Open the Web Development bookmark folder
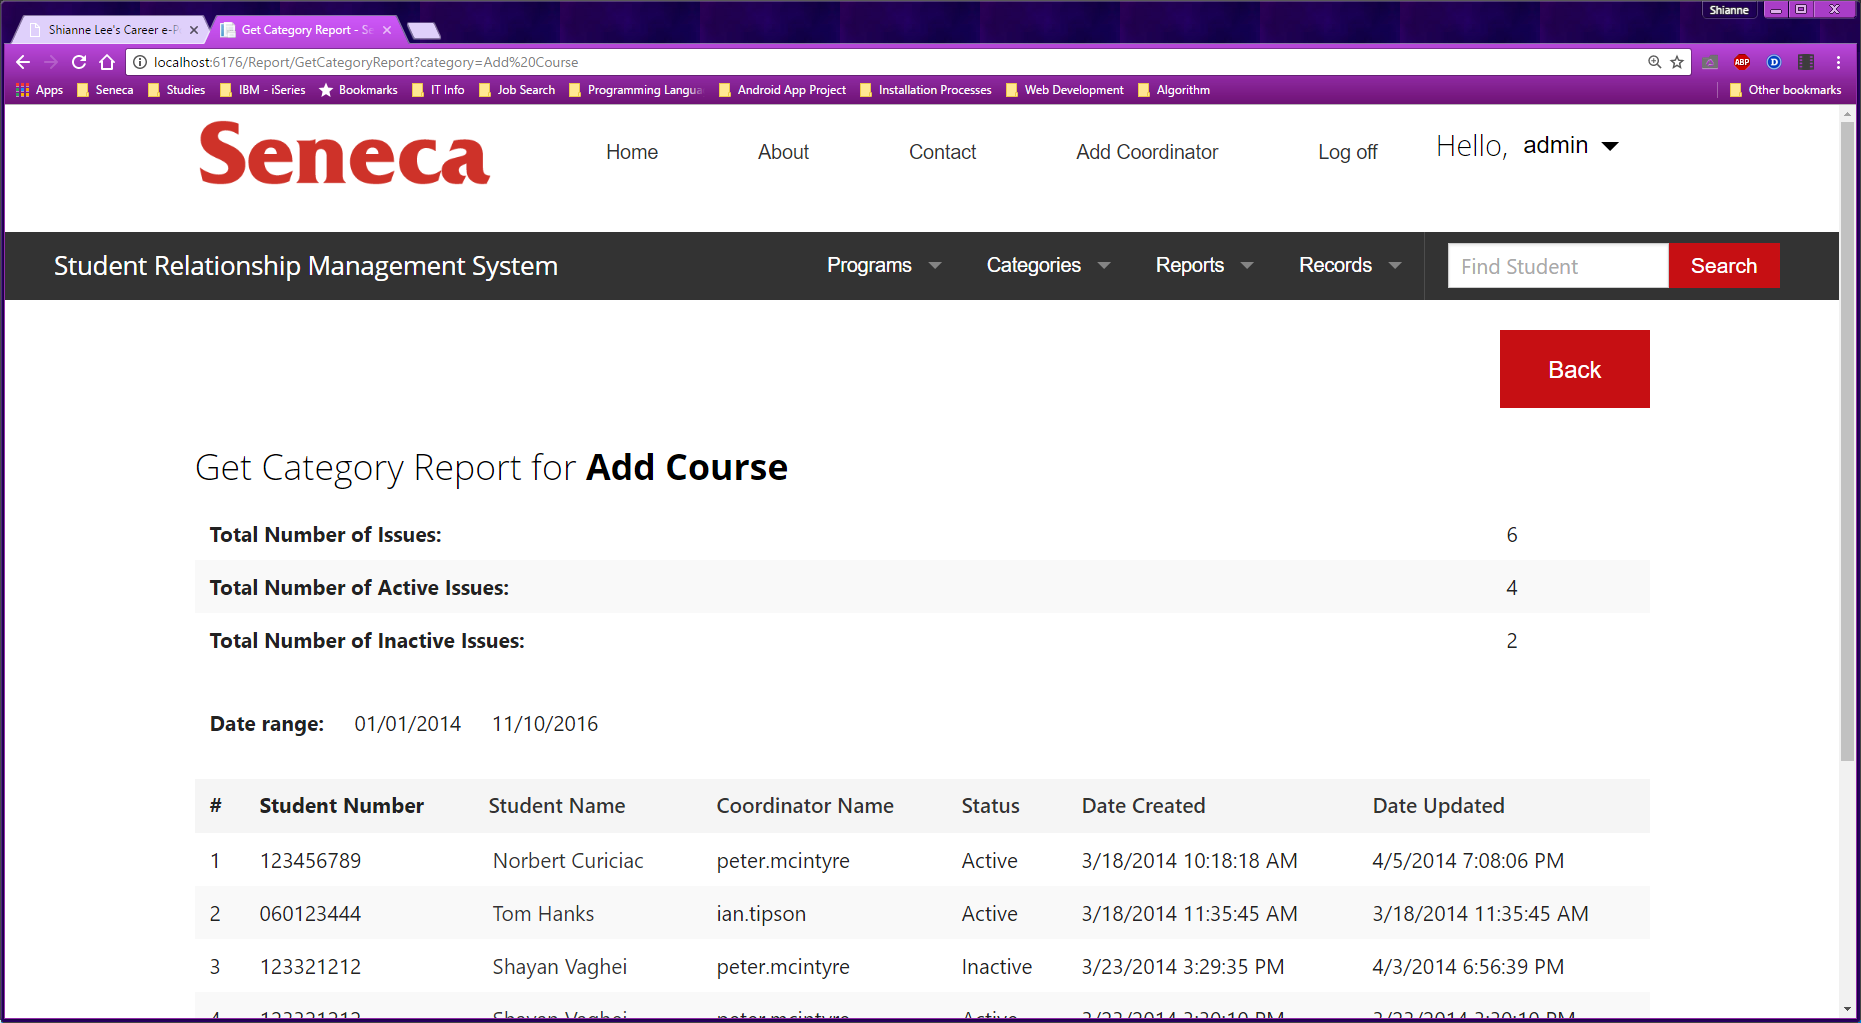Image resolution: width=1861 pixels, height=1023 pixels. click(x=1065, y=90)
